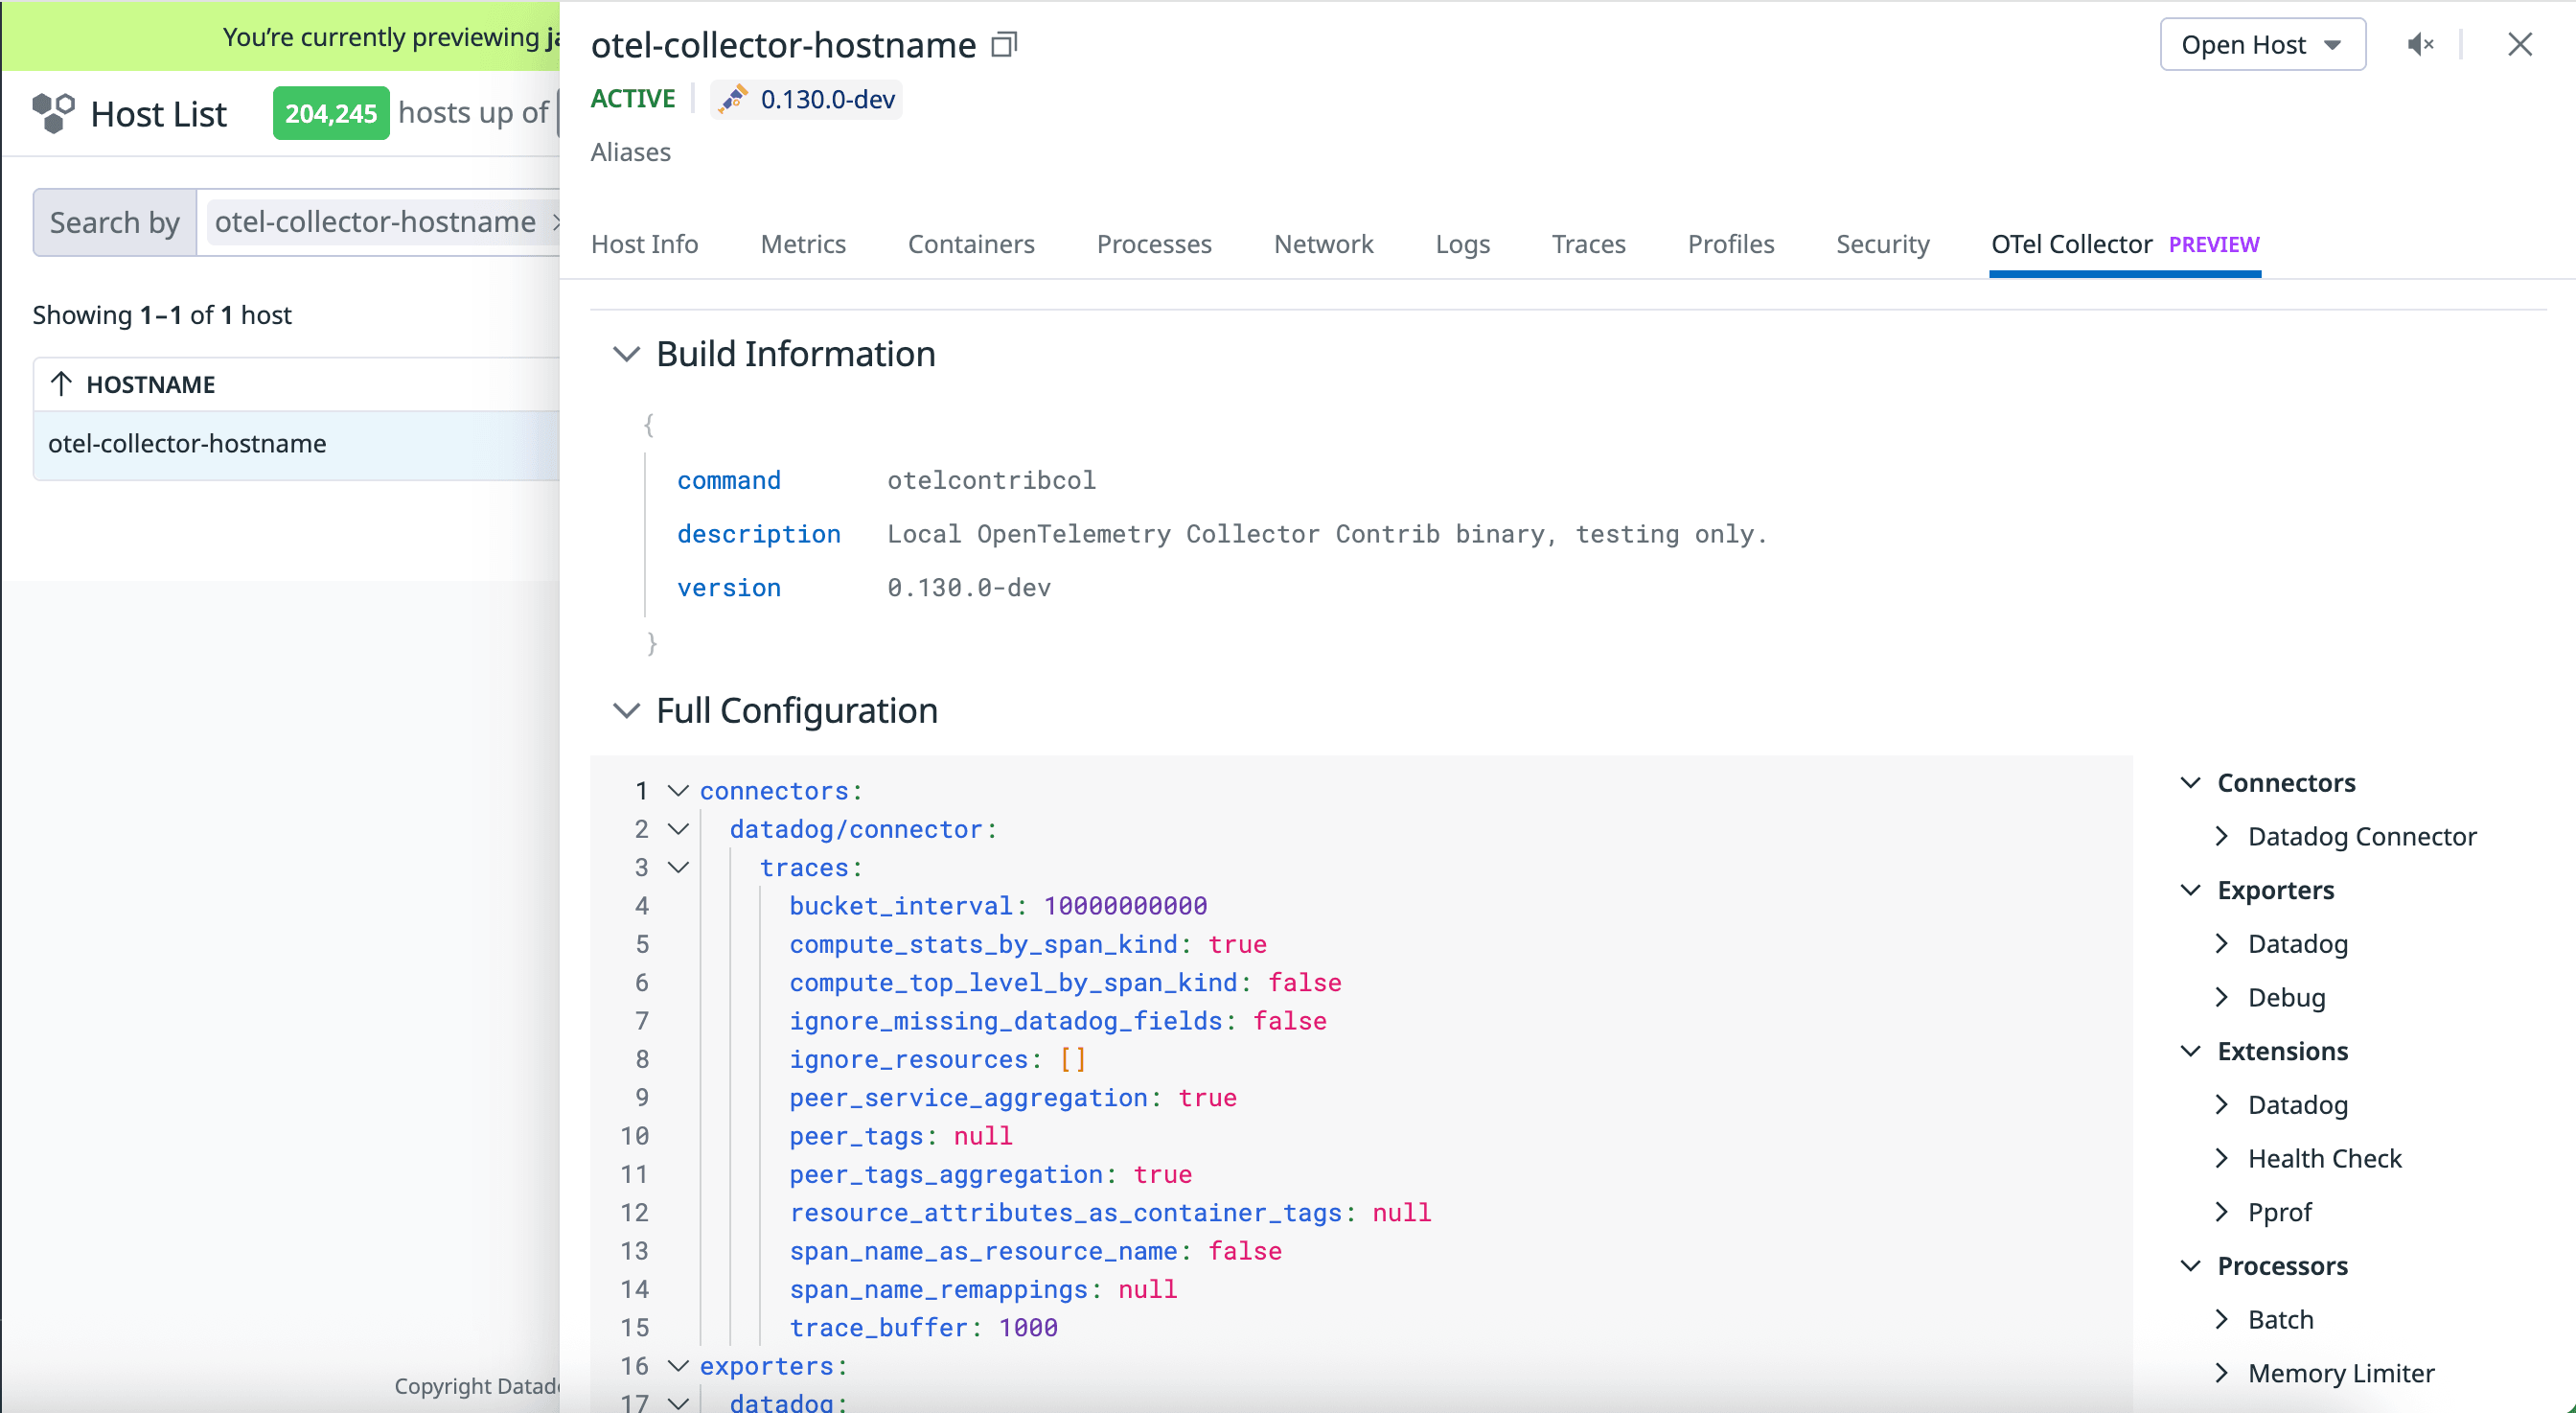Collapse Connectors in the outline

(2190, 783)
